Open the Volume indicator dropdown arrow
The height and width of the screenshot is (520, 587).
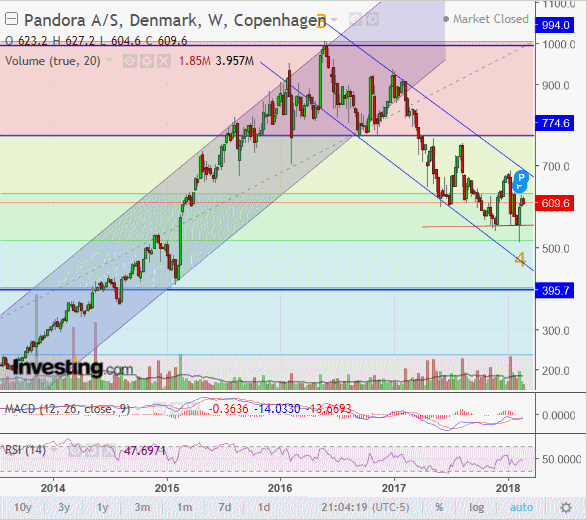109,60
